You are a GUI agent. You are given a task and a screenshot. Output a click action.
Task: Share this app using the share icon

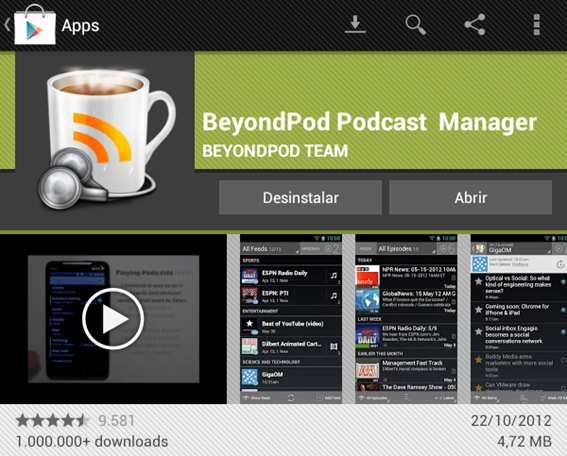(x=475, y=25)
